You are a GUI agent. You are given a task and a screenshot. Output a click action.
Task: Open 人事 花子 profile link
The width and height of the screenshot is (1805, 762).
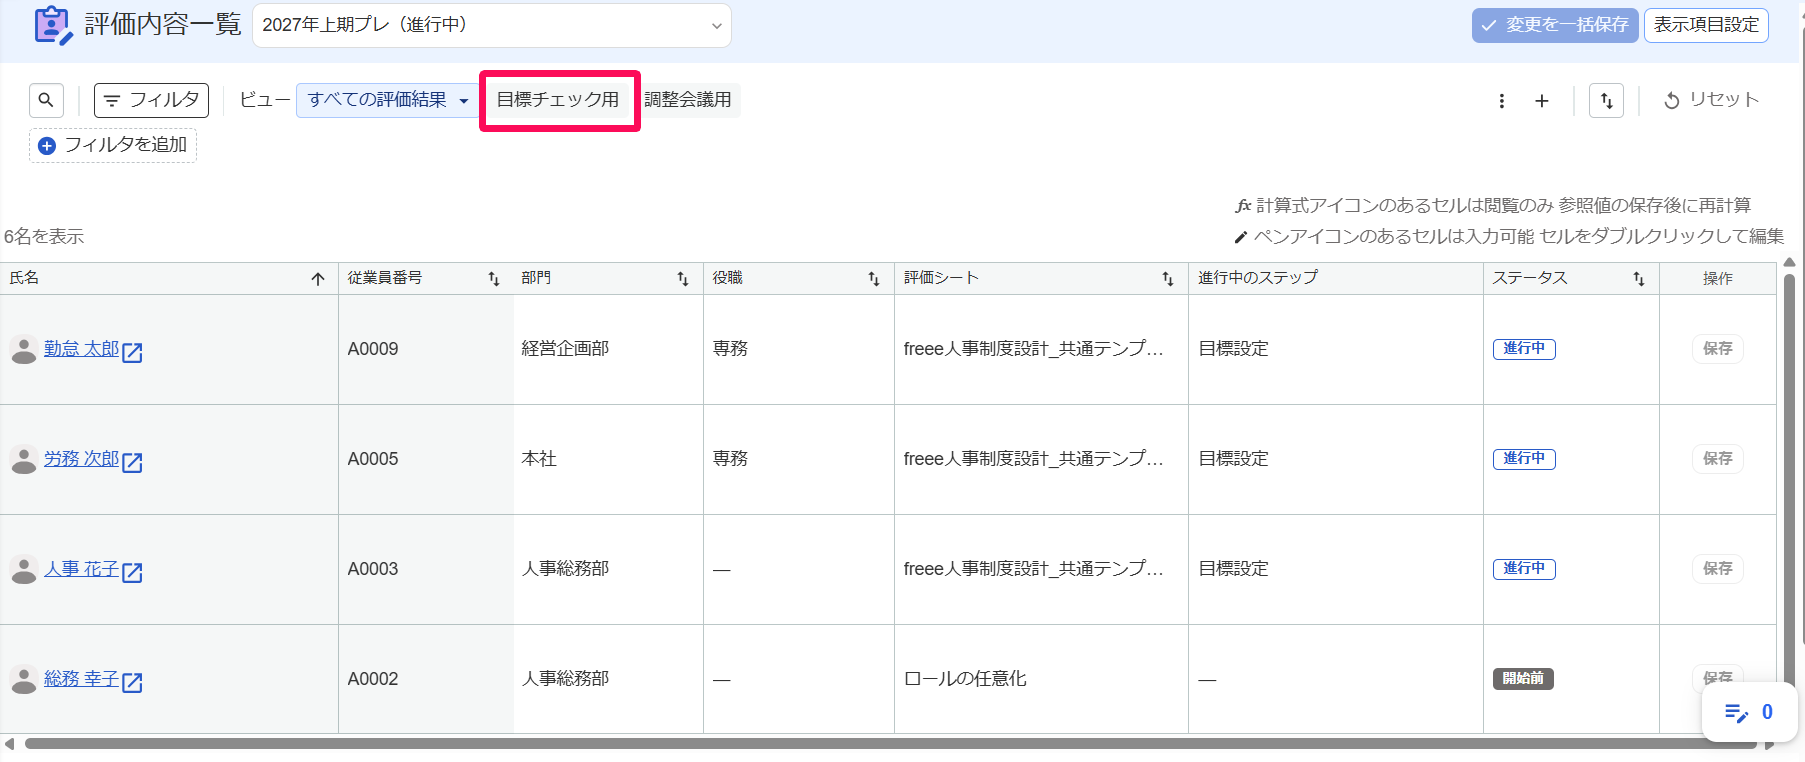pos(81,569)
